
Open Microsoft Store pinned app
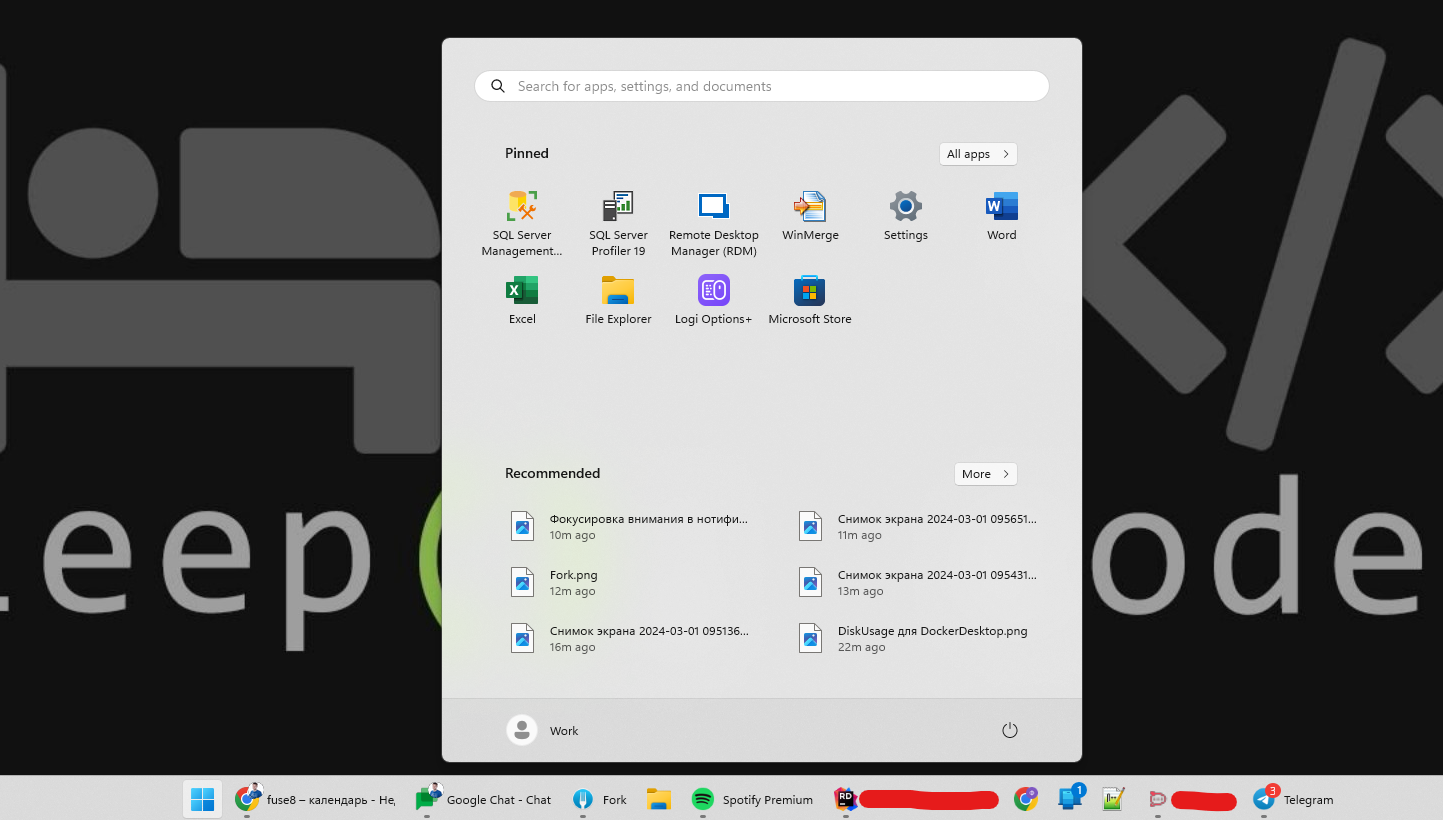tap(810, 299)
